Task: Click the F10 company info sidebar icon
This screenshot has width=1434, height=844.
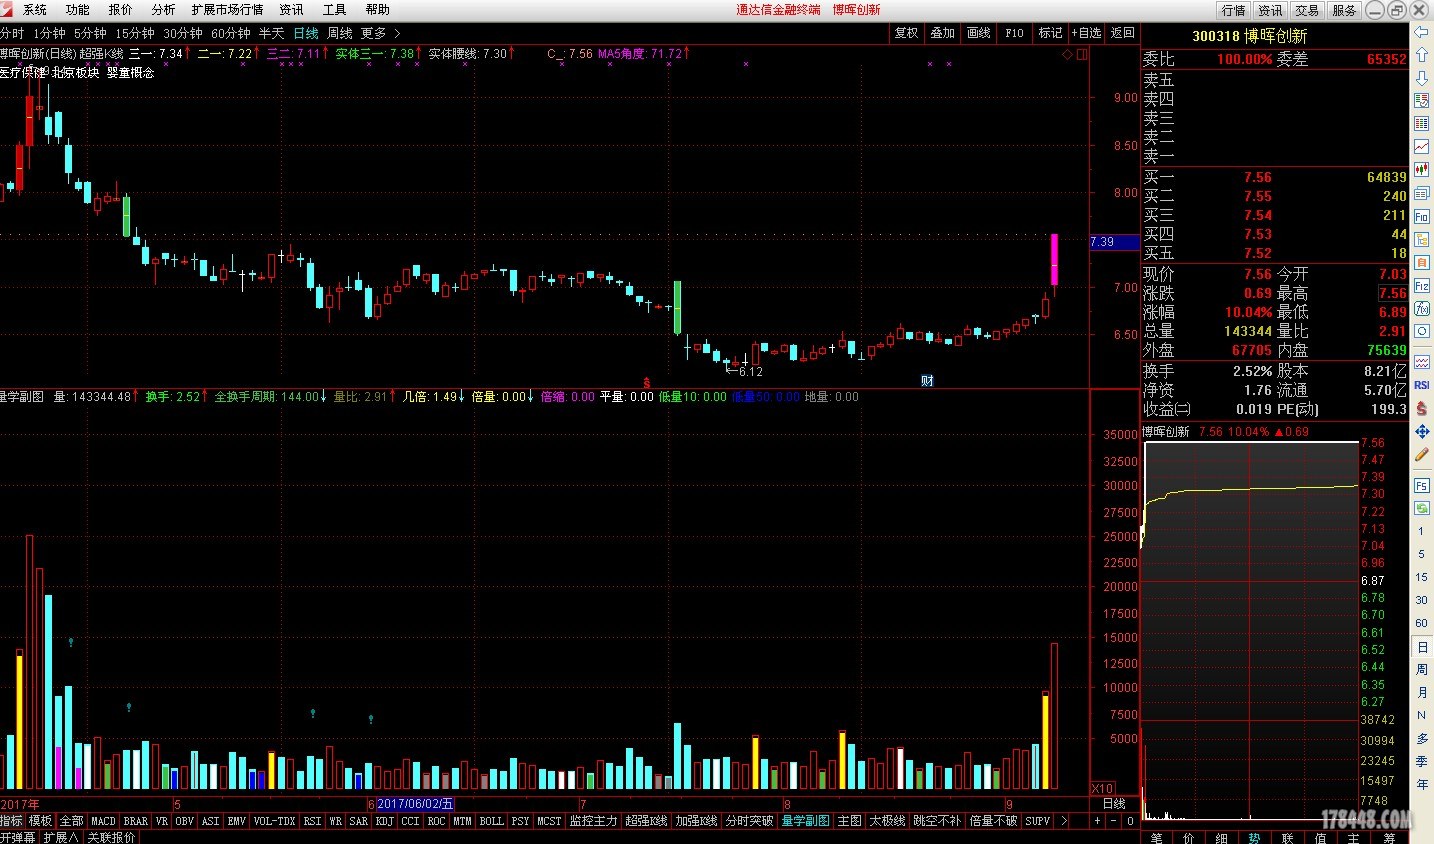Action: click(1421, 216)
